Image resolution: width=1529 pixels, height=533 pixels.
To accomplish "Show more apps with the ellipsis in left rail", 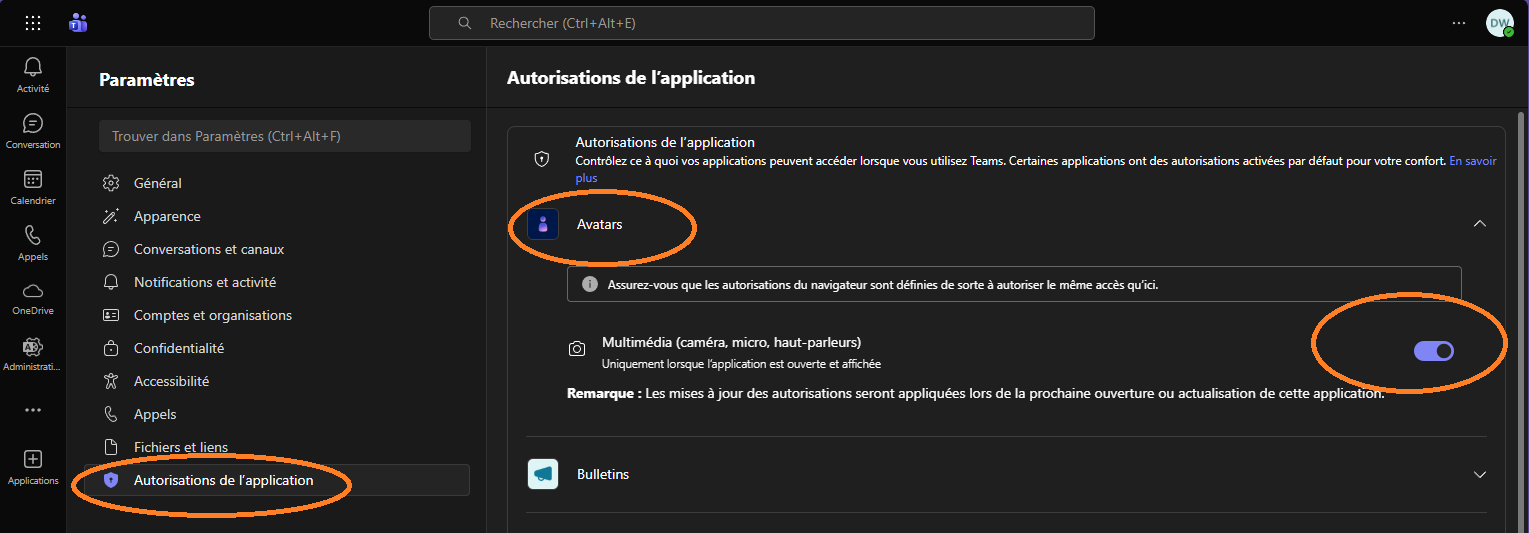I will point(33,410).
